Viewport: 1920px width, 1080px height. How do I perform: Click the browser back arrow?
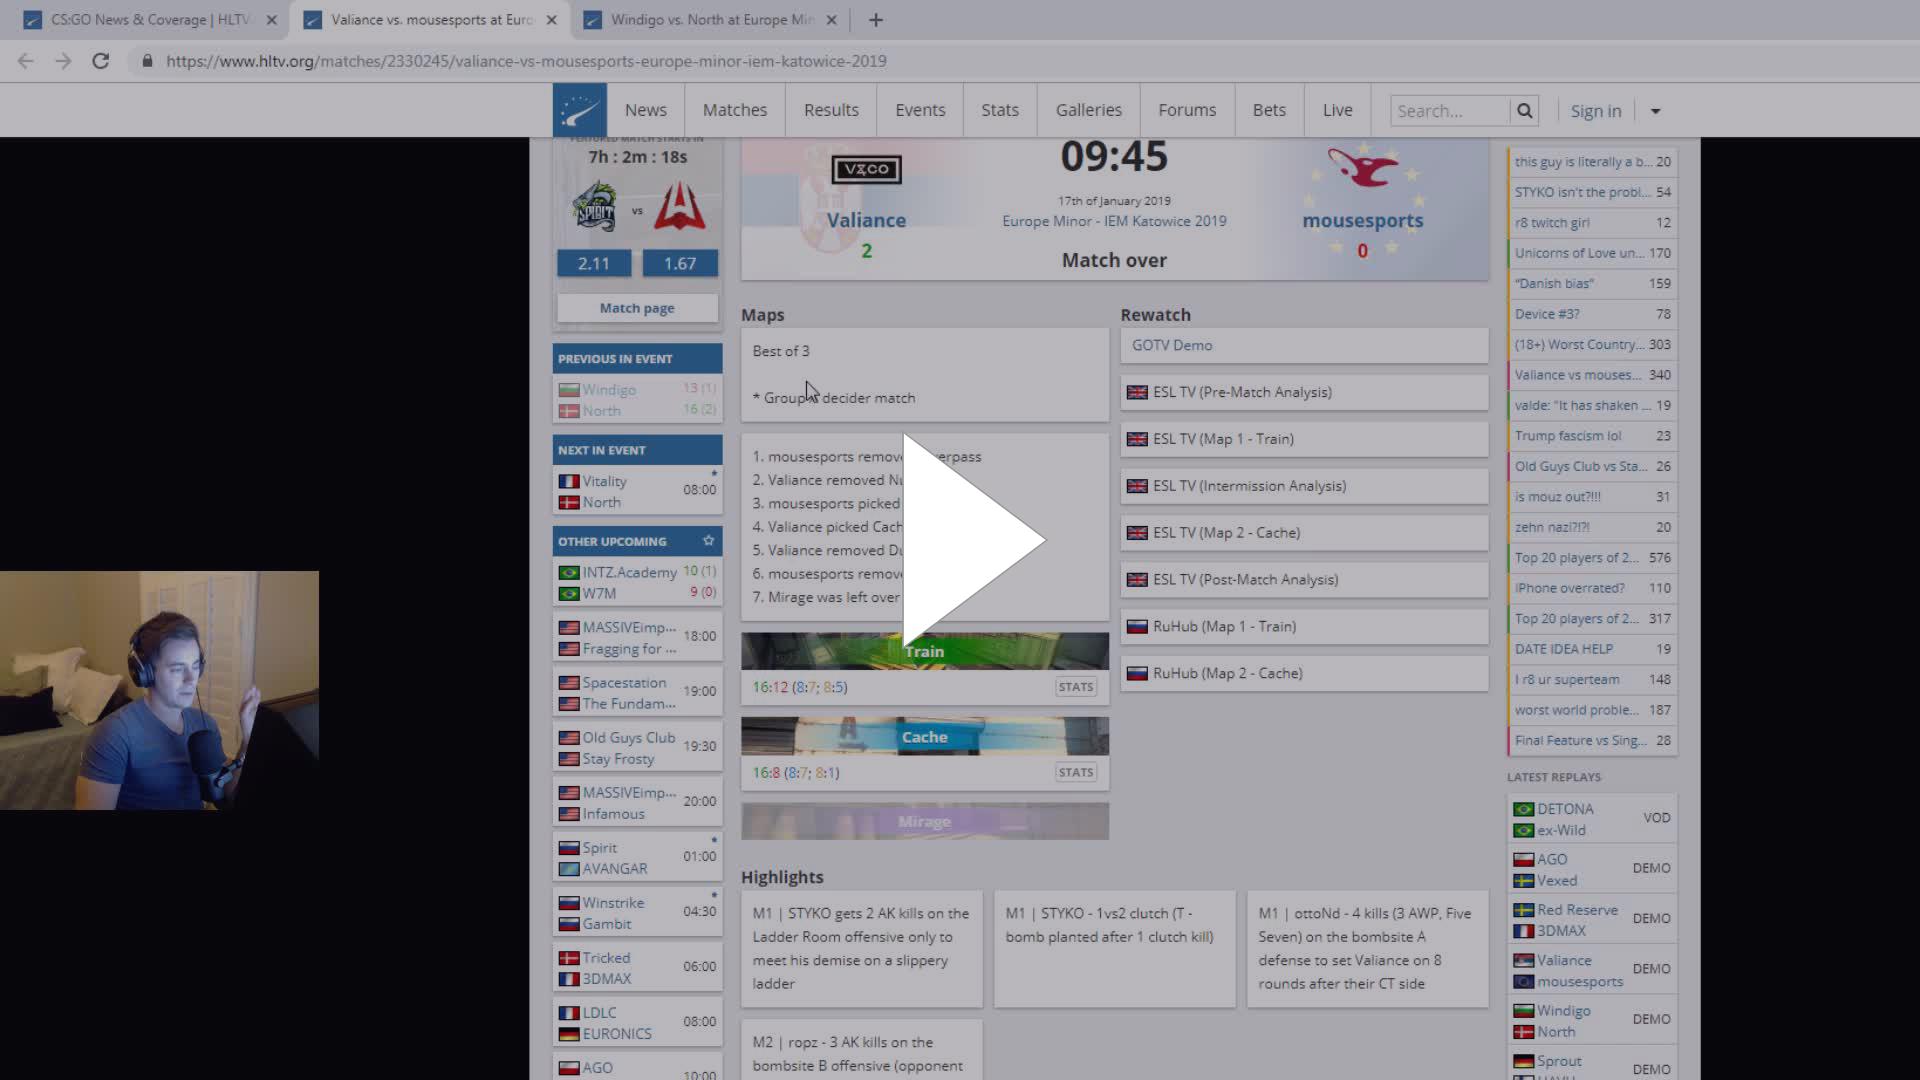pos(26,61)
